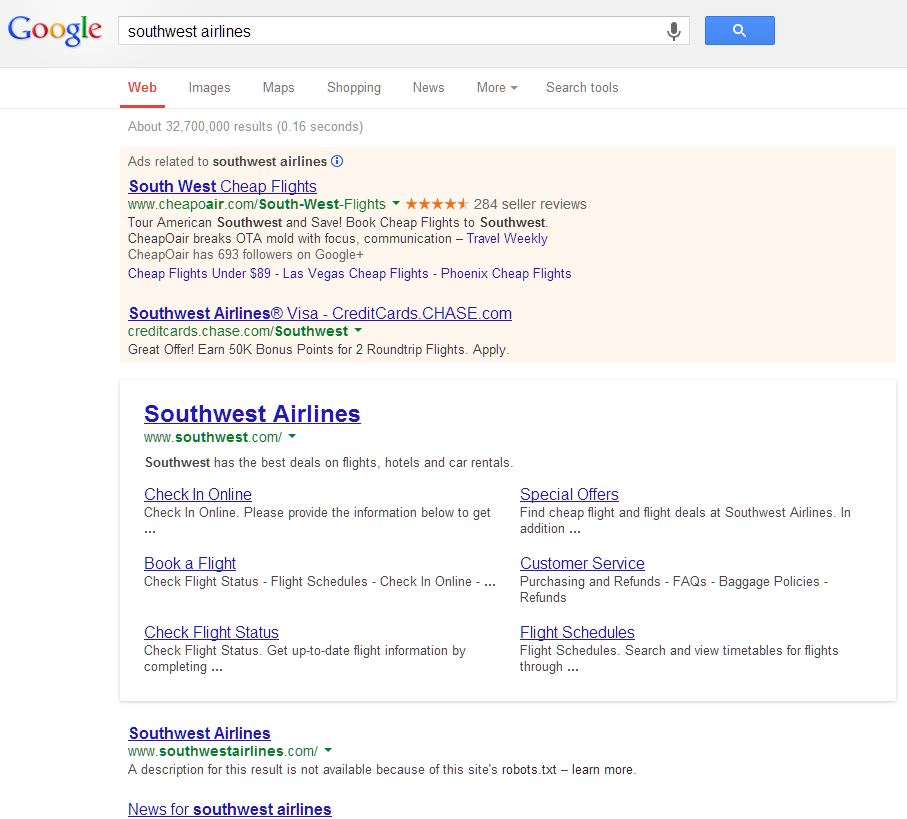Image resolution: width=907 pixels, height=819 pixels.
Task: Open Book a Flight sitelink
Action: click(190, 563)
